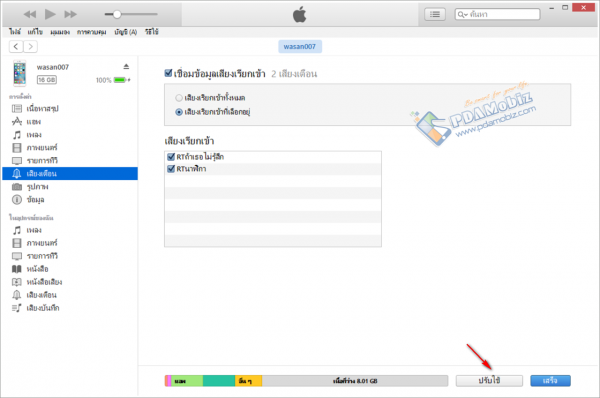Click the teal segment in storage bar
Image resolution: width=600 pixels, height=398 pixels.
[219, 381]
